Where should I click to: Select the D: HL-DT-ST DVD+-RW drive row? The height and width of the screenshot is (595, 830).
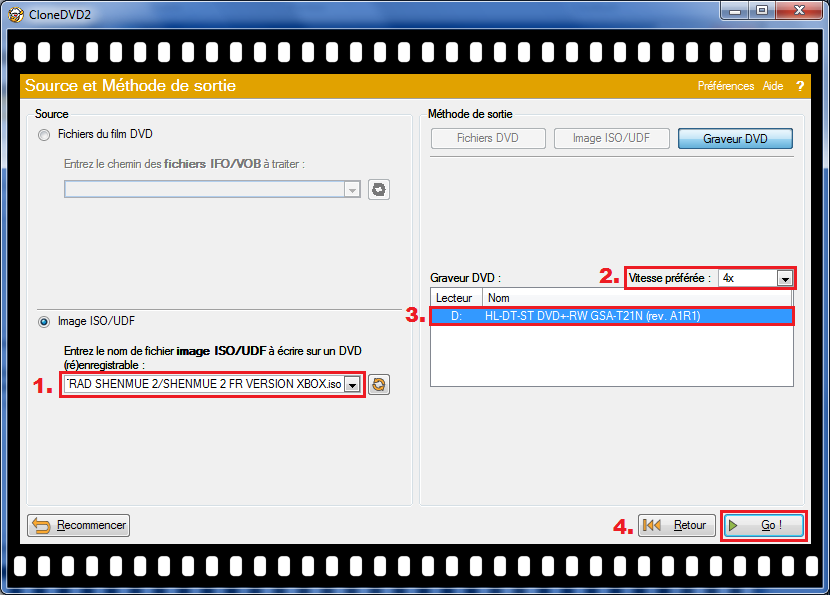point(611,316)
